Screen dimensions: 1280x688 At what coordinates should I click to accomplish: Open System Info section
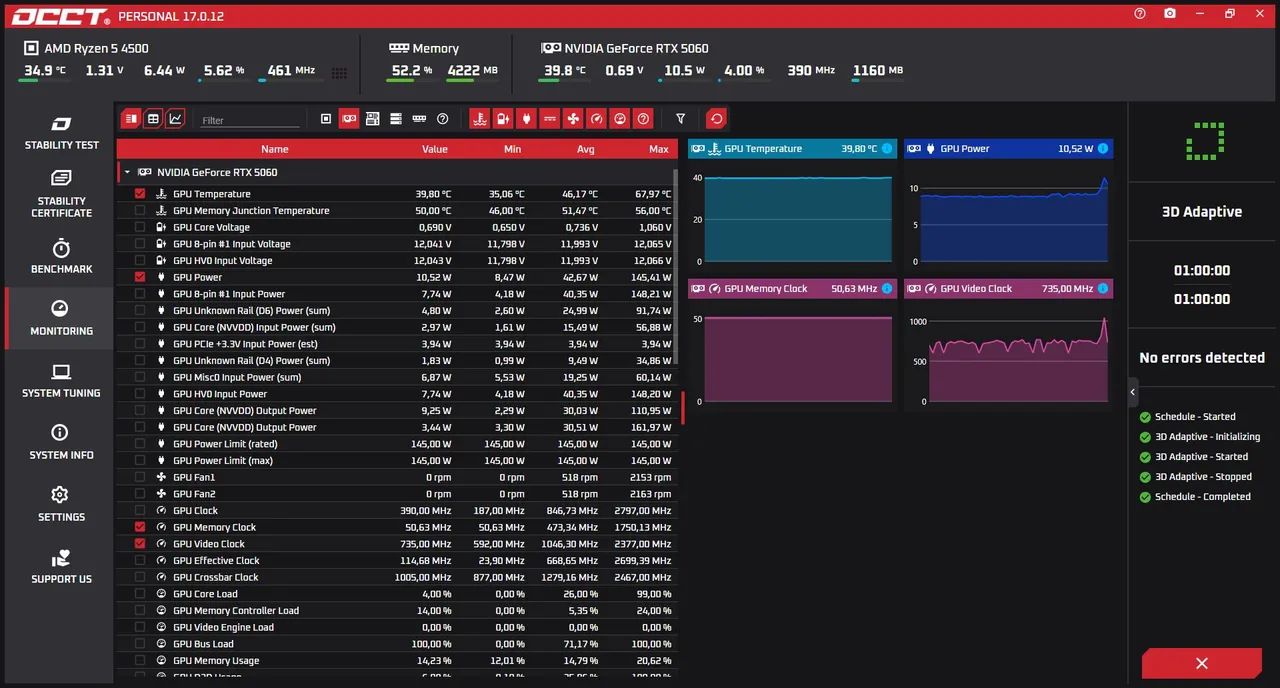pos(61,443)
